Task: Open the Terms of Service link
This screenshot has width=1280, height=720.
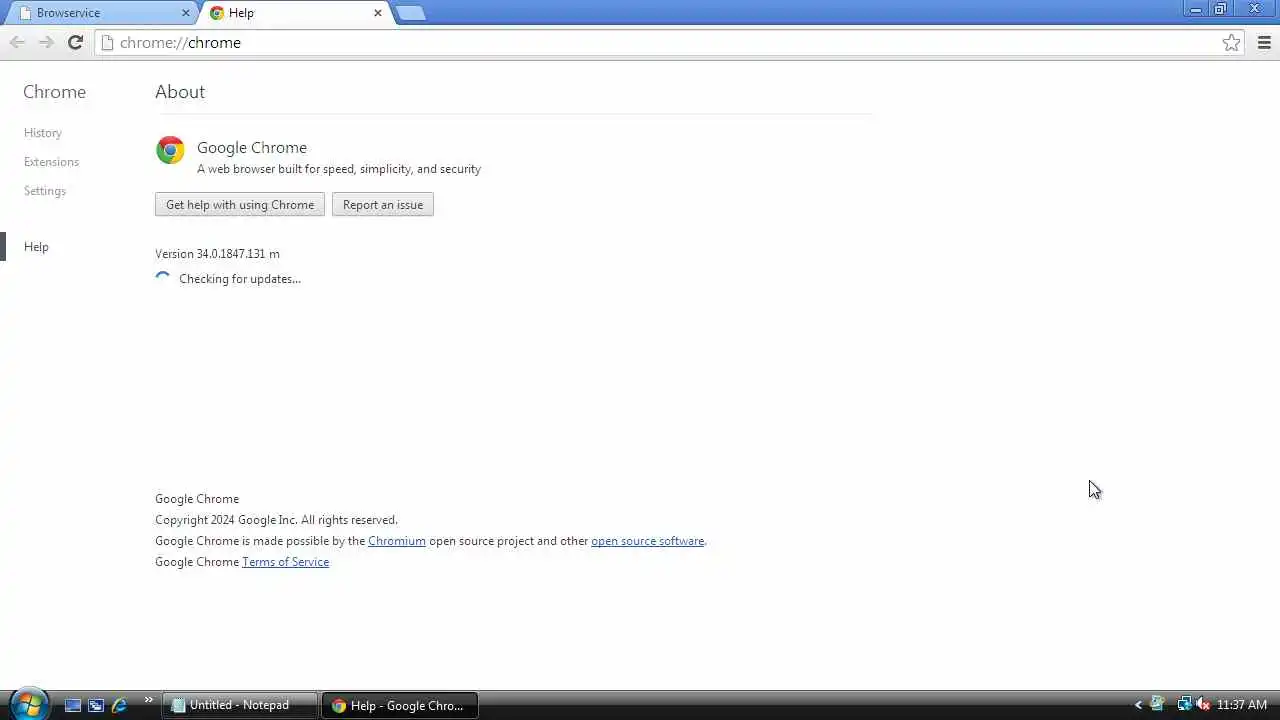Action: tap(285, 561)
